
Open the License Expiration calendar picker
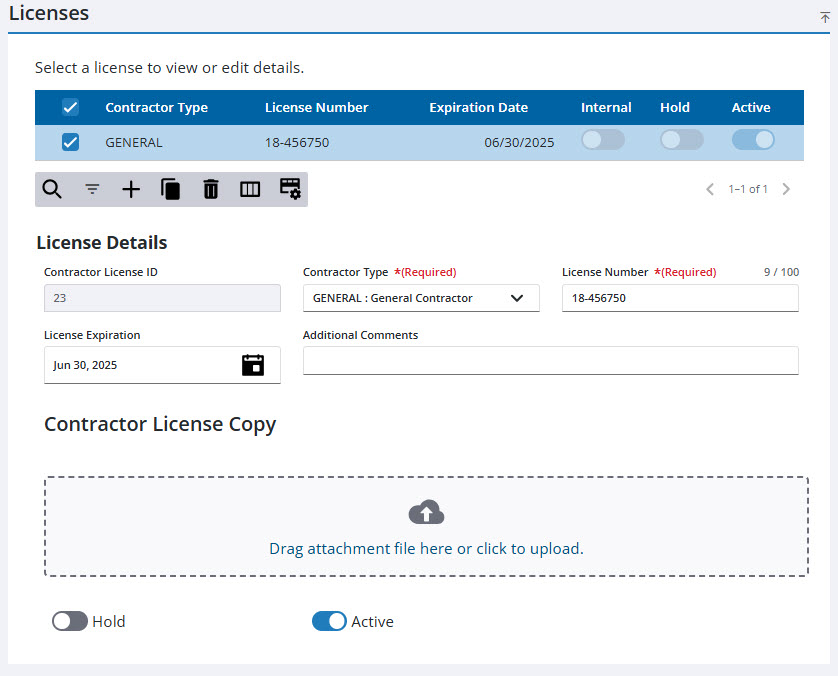(x=253, y=365)
